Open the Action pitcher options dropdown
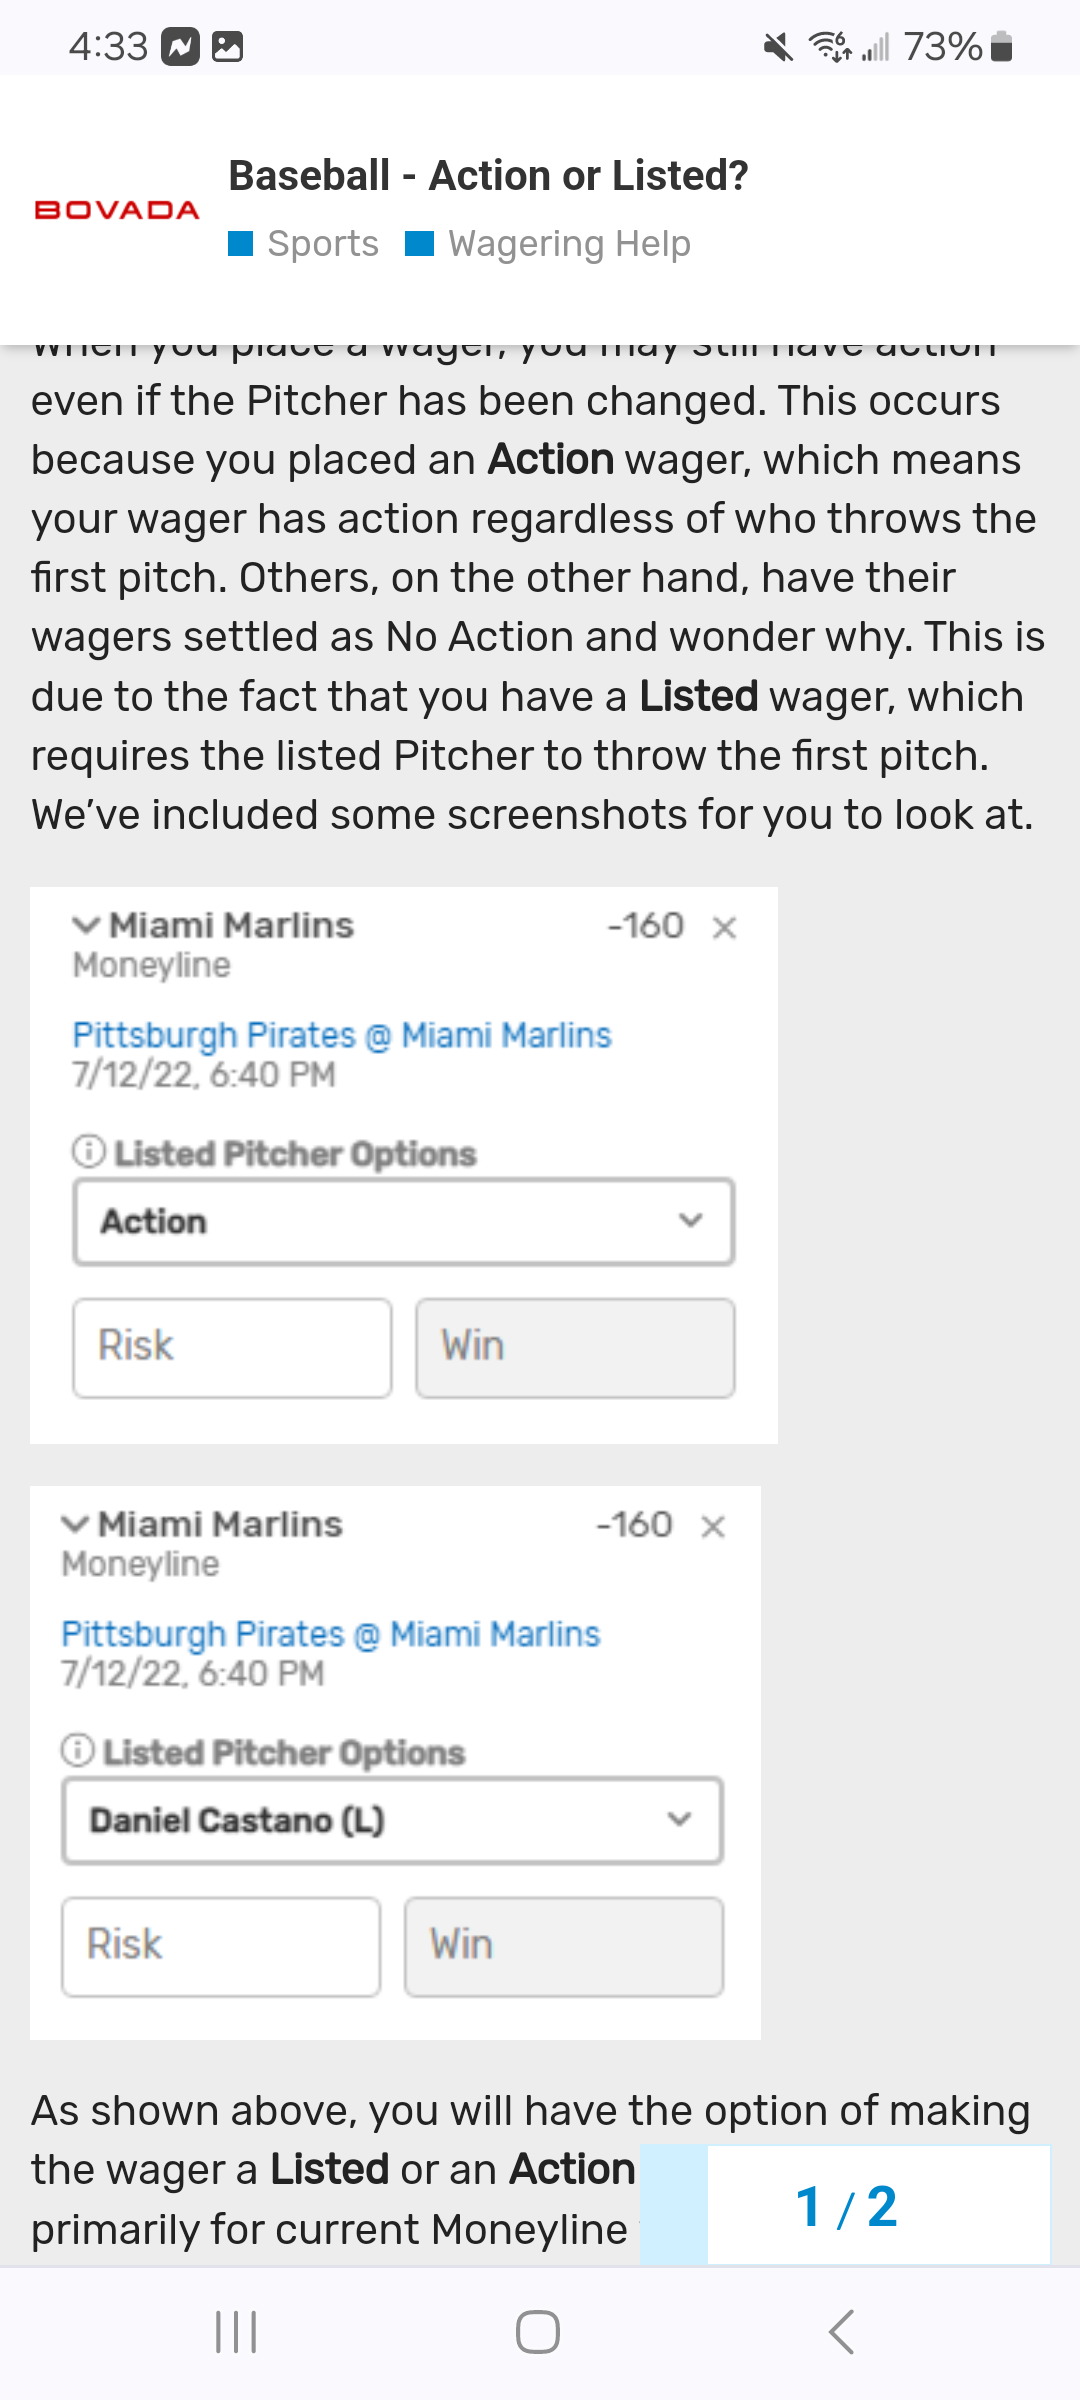This screenshot has height=2400, width=1080. point(404,1221)
